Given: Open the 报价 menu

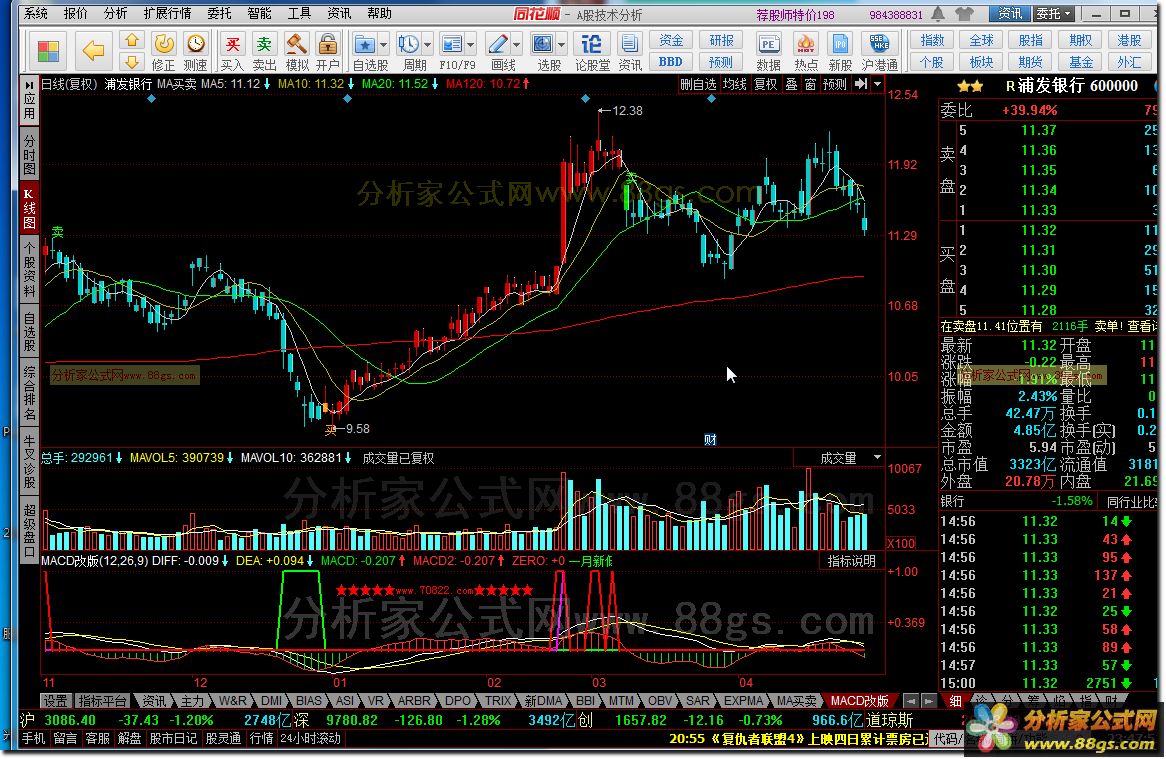Looking at the screenshot, I should point(75,13).
